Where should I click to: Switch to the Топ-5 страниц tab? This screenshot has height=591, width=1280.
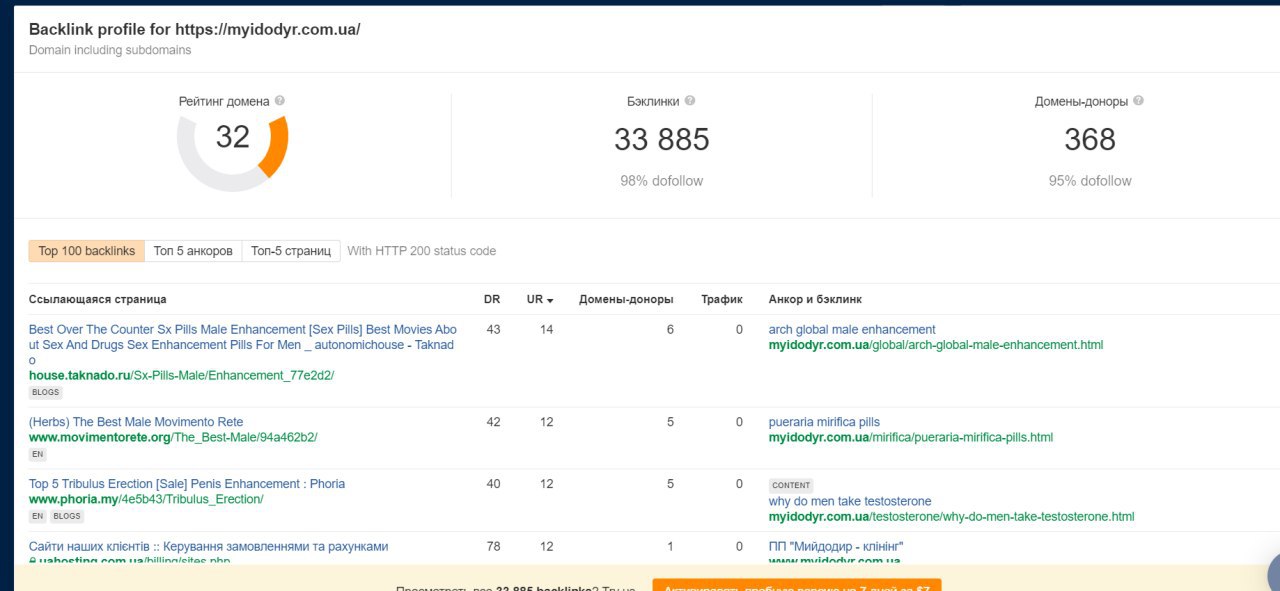(x=291, y=251)
